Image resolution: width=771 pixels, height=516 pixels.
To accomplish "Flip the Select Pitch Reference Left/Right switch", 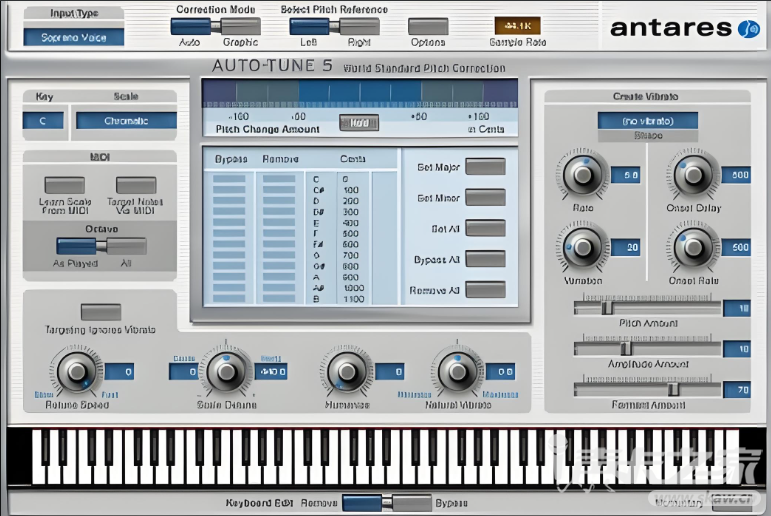I will [334, 26].
